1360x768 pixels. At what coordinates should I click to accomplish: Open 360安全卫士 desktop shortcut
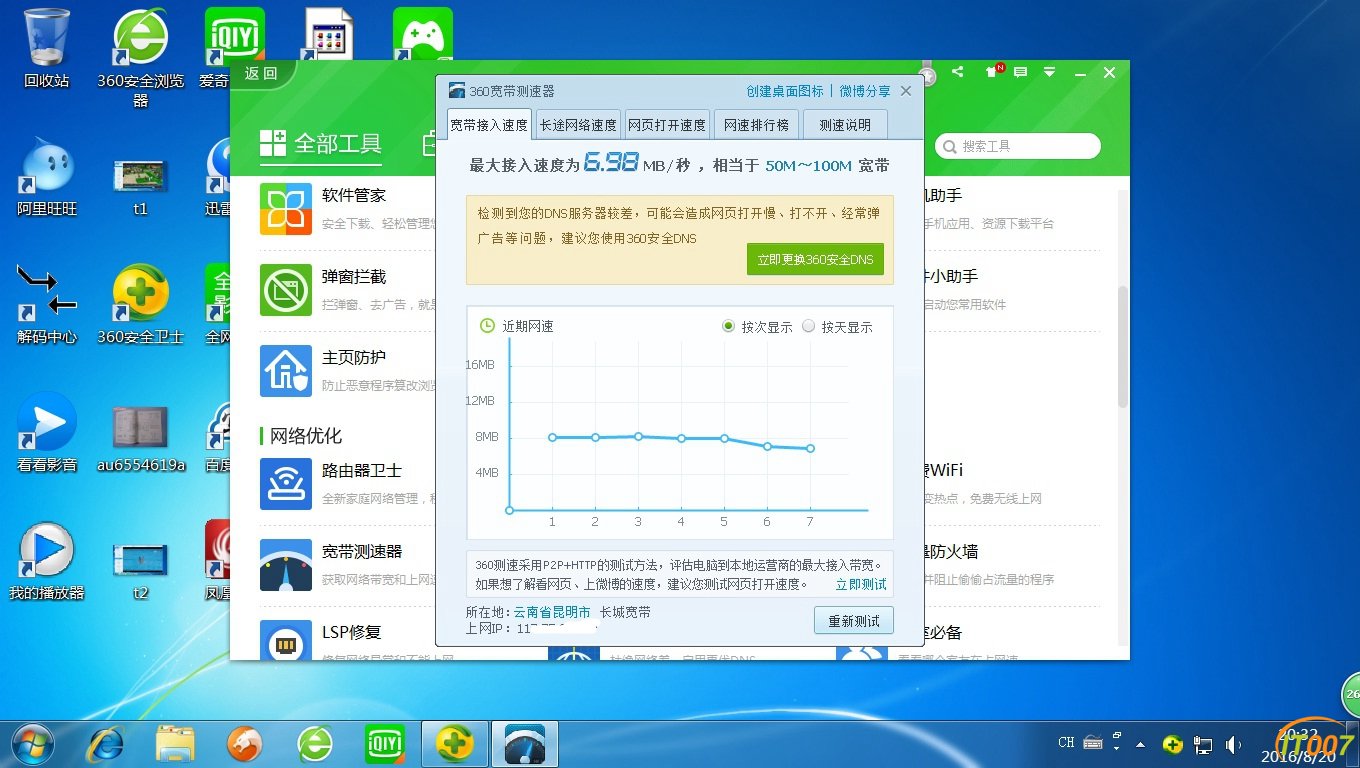140,305
